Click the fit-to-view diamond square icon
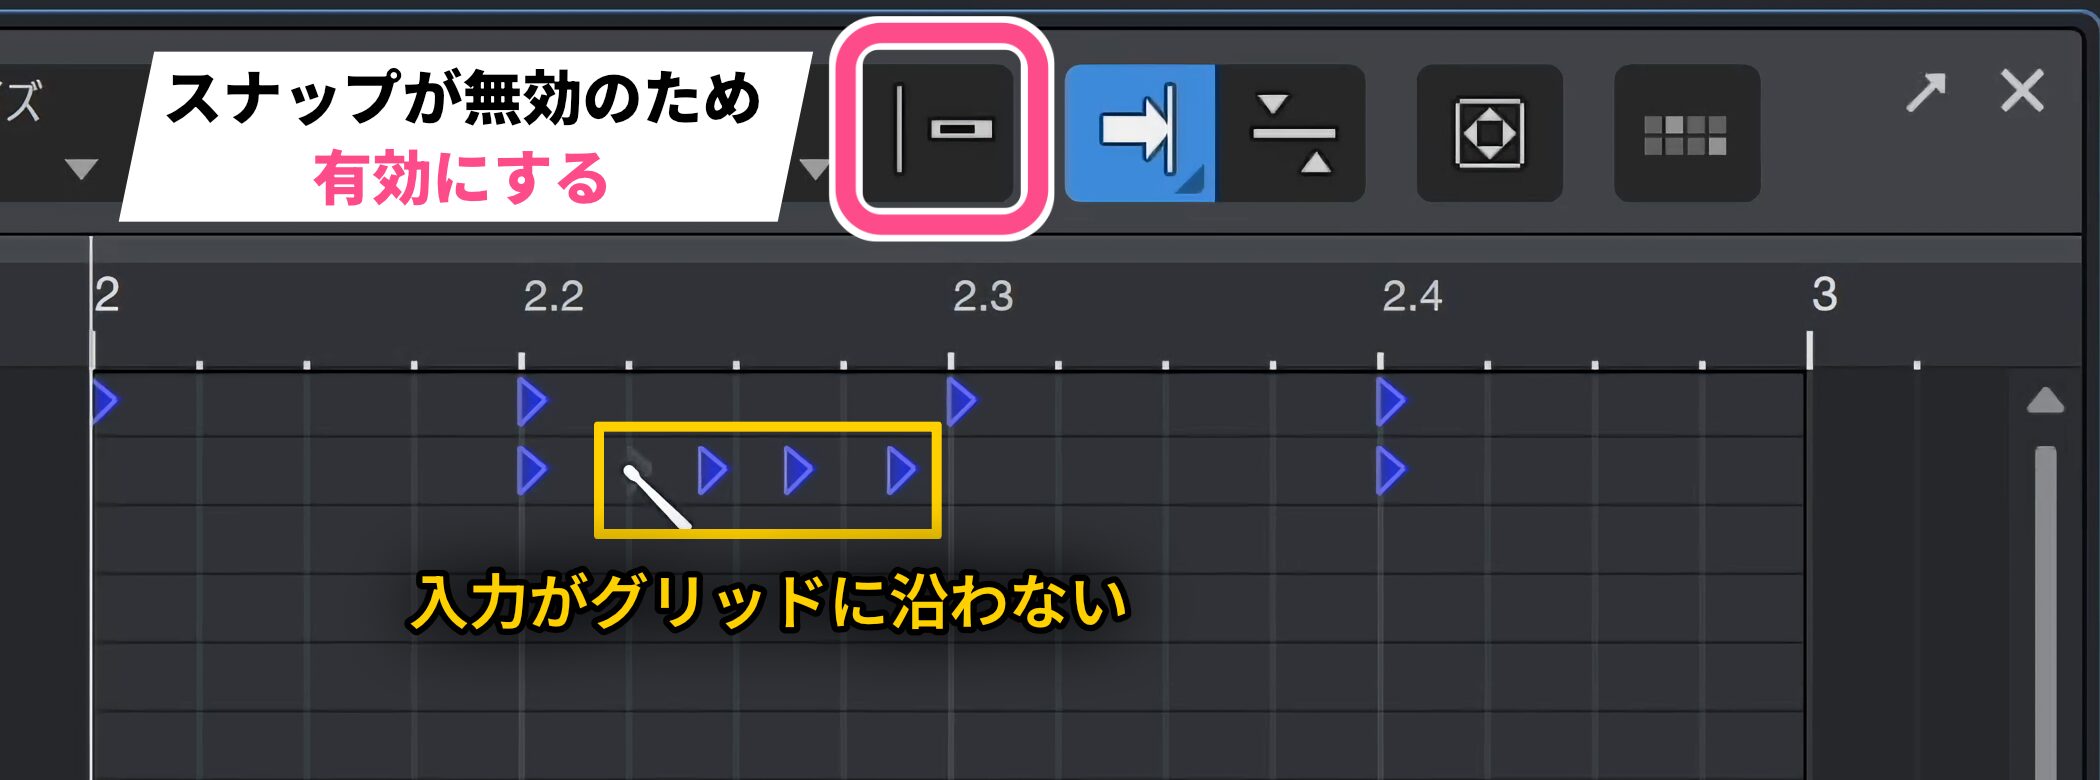 pyautogui.click(x=1490, y=133)
